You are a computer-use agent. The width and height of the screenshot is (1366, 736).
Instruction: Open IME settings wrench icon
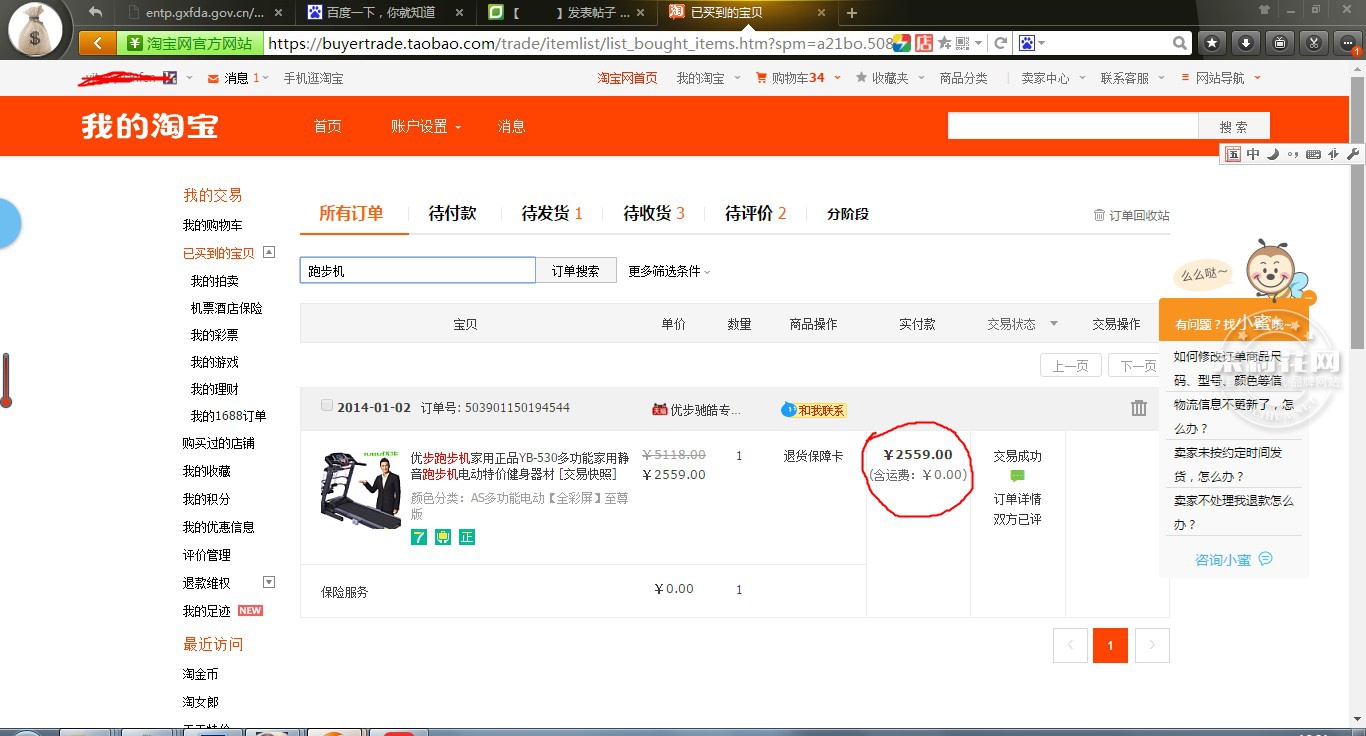coord(1353,154)
